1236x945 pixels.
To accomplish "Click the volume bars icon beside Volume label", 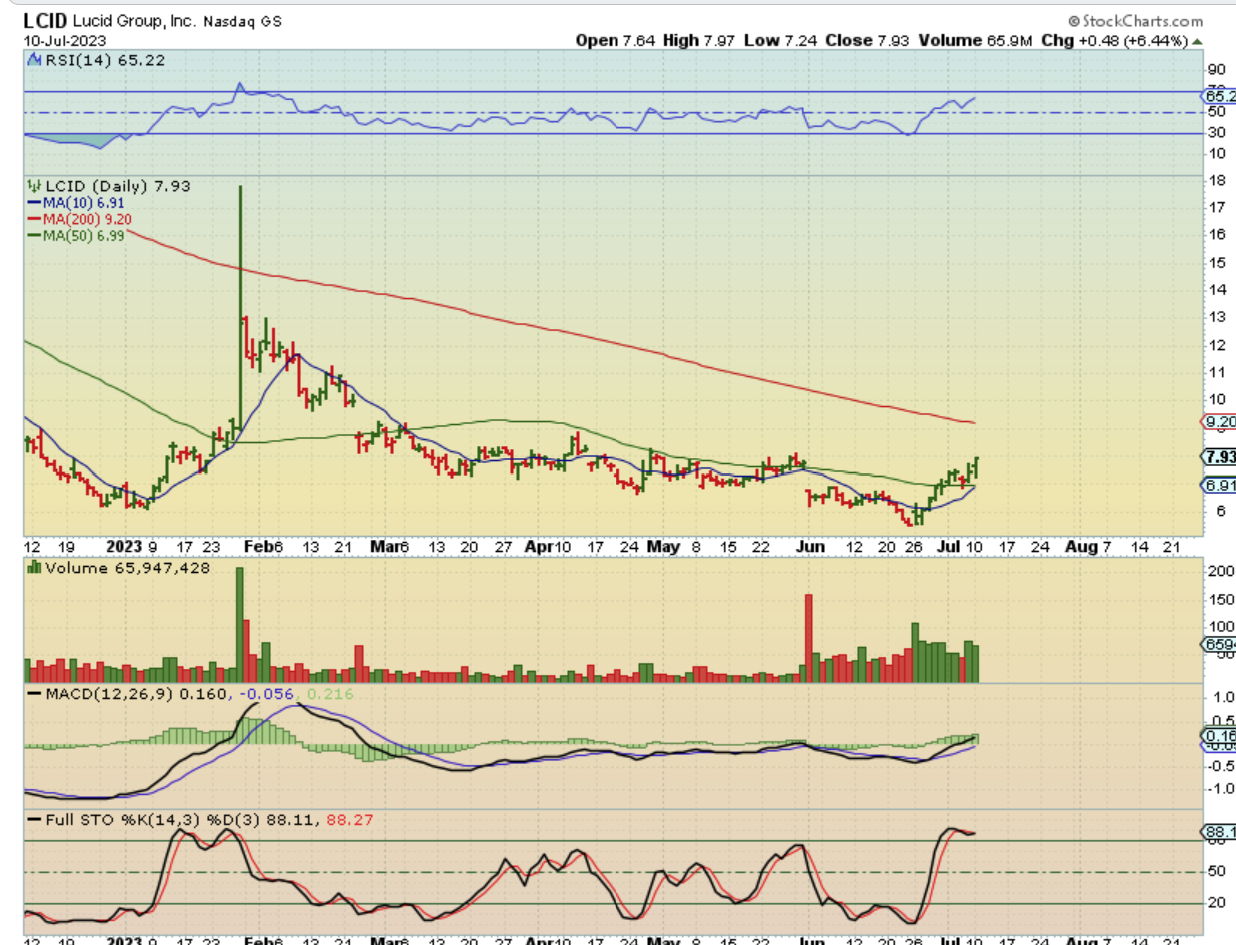I will coord(33,567).
